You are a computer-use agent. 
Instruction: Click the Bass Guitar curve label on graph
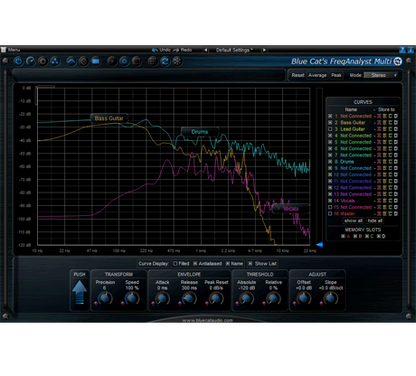click(109, 118)
